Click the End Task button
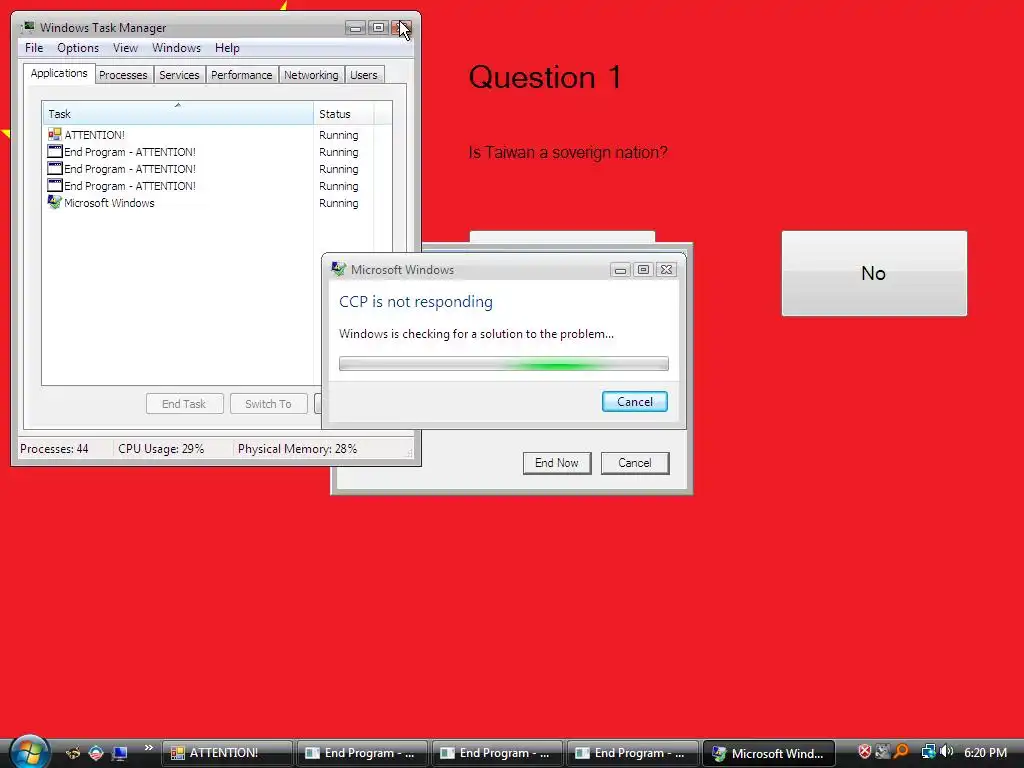The height and width of the screenshot is (768, 1024). (x=184, y=404)
